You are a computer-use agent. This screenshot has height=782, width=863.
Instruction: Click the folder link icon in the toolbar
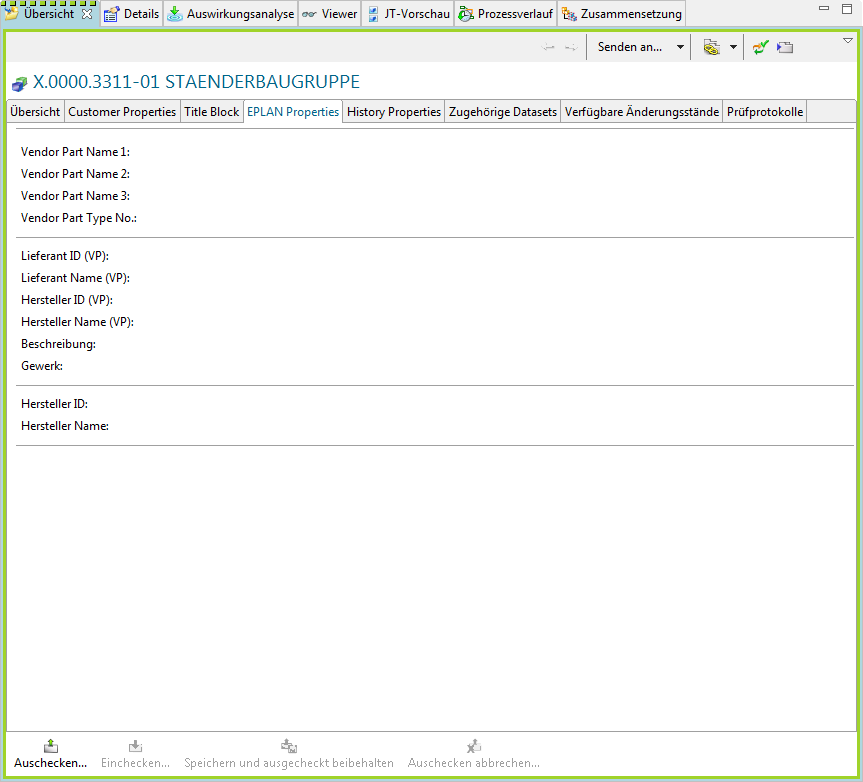click(x=711, y=47)
